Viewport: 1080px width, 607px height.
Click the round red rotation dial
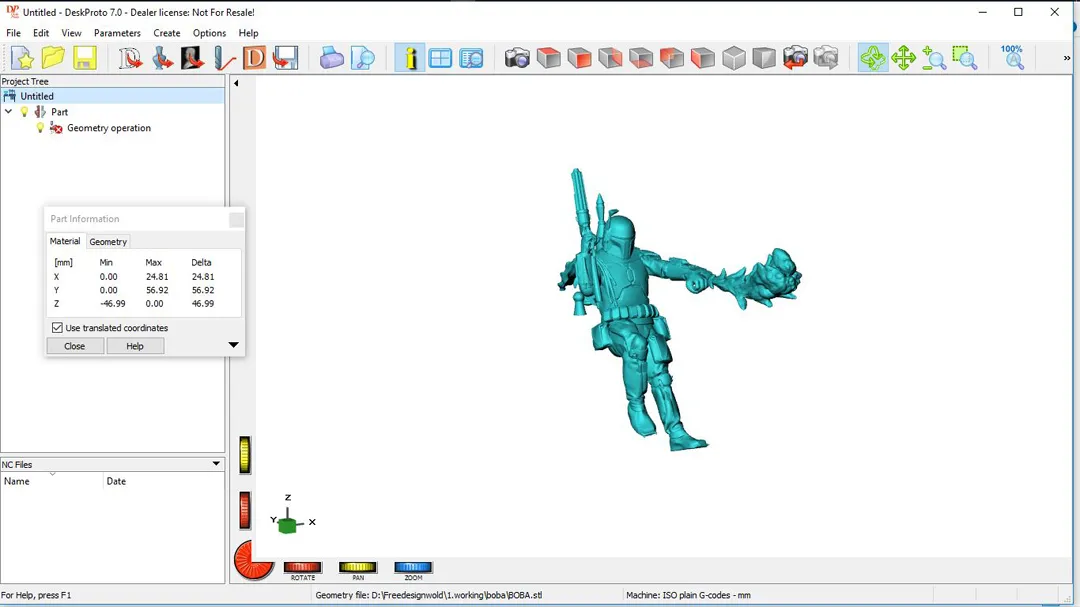coord(253,559)
